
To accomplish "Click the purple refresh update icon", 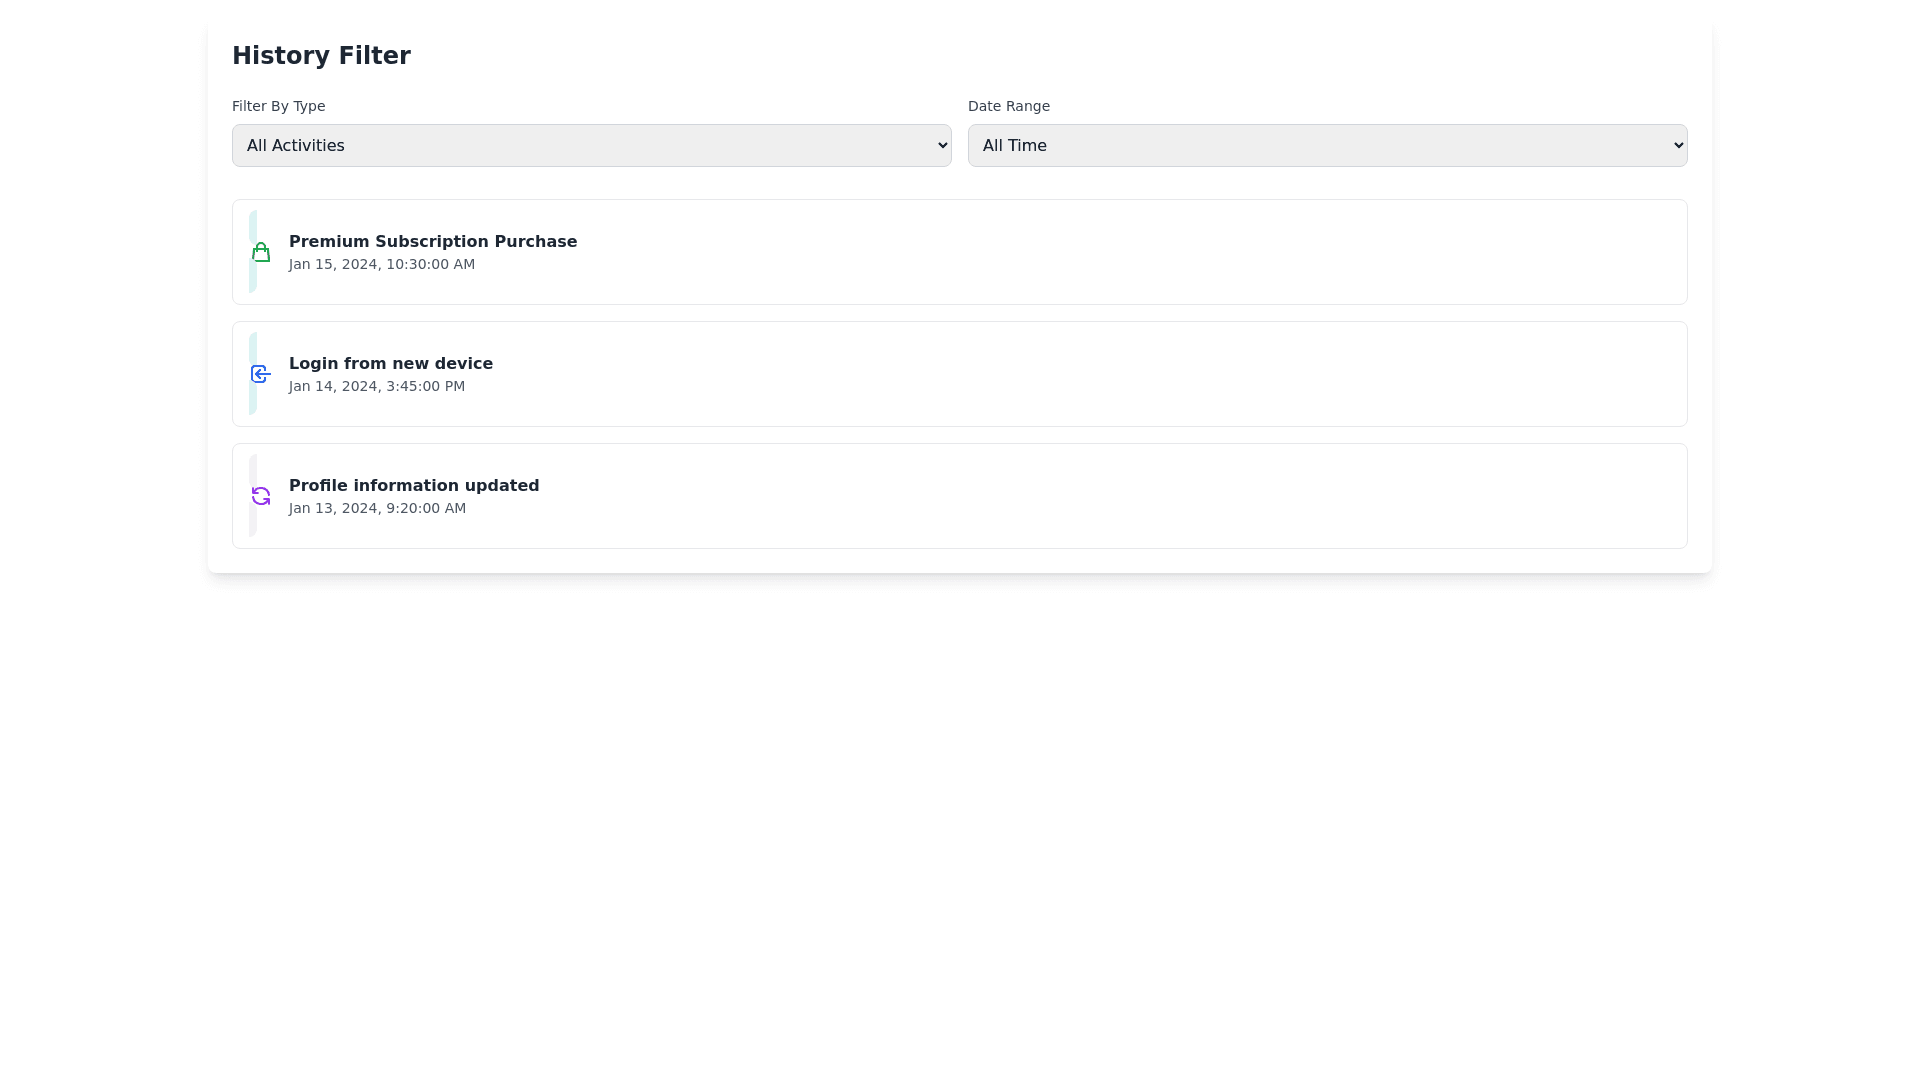I will pos(261,496).
